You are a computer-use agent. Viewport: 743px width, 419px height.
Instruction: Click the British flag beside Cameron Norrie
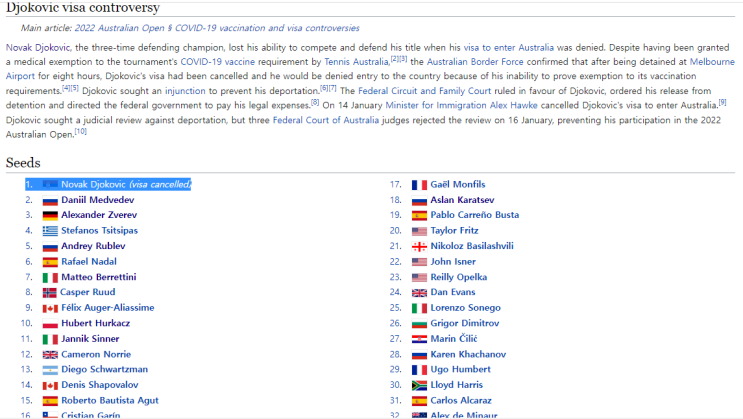50,355
